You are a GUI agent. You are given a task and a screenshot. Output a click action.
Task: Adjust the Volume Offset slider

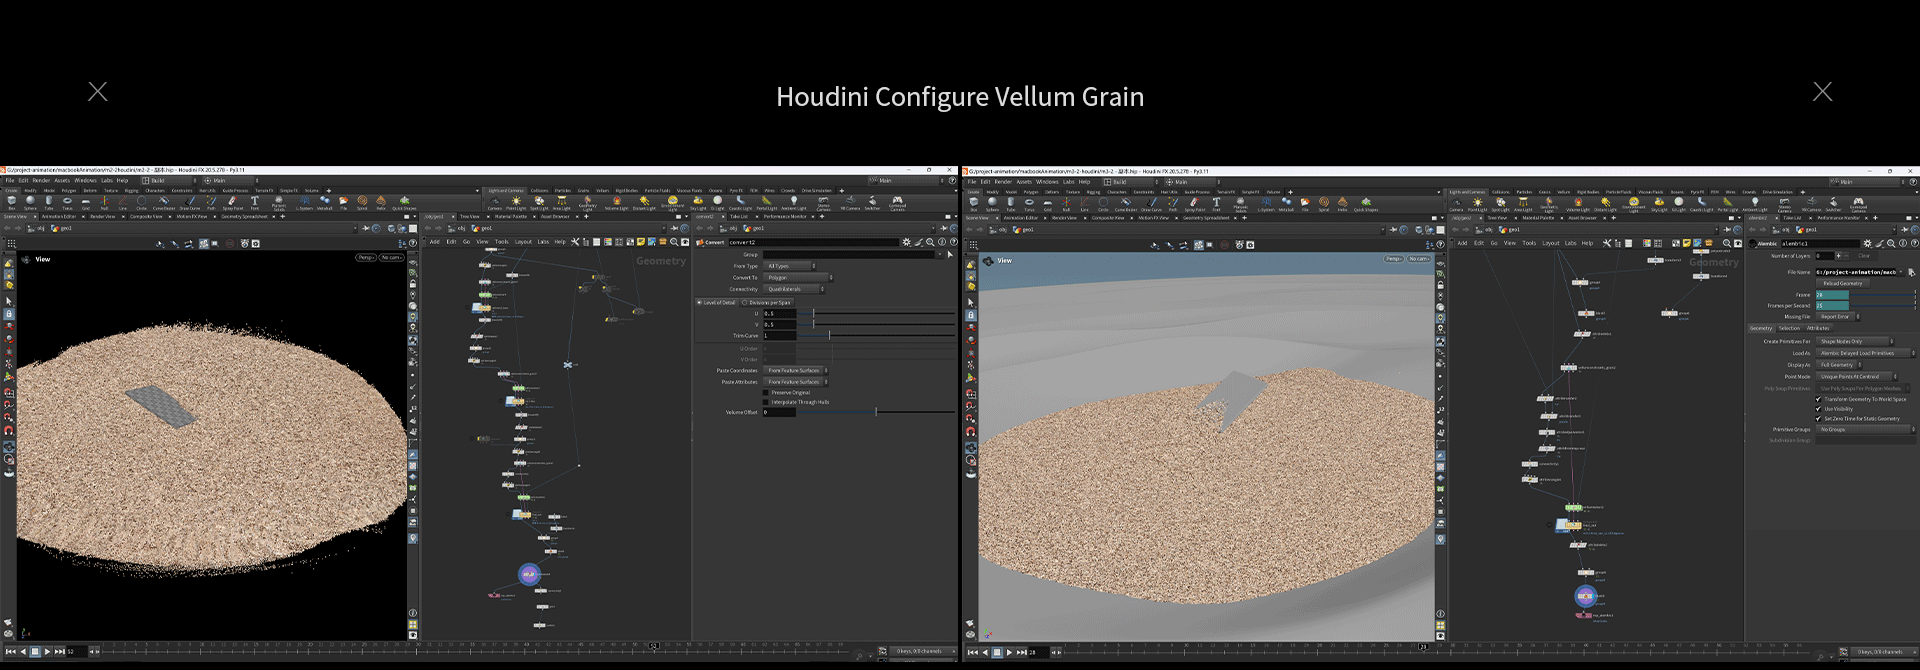876,412
